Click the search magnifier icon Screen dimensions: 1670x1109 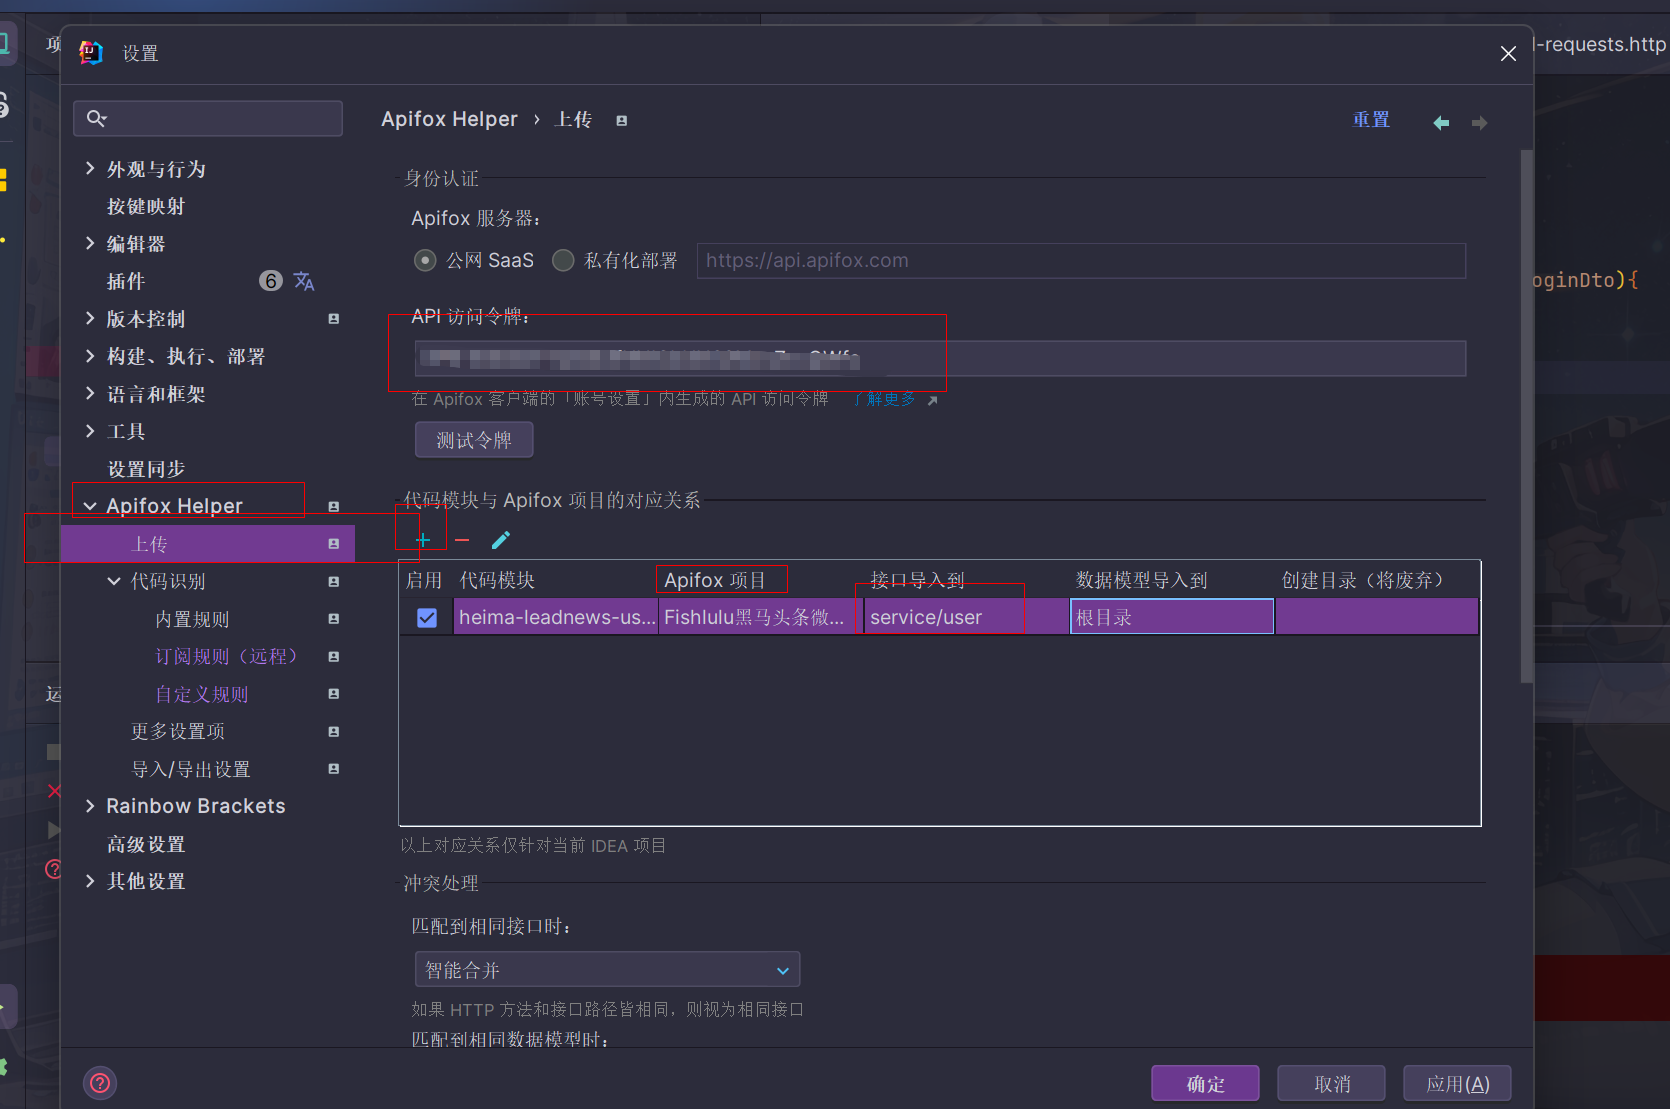pyautogui.click(x=96, y=118)
